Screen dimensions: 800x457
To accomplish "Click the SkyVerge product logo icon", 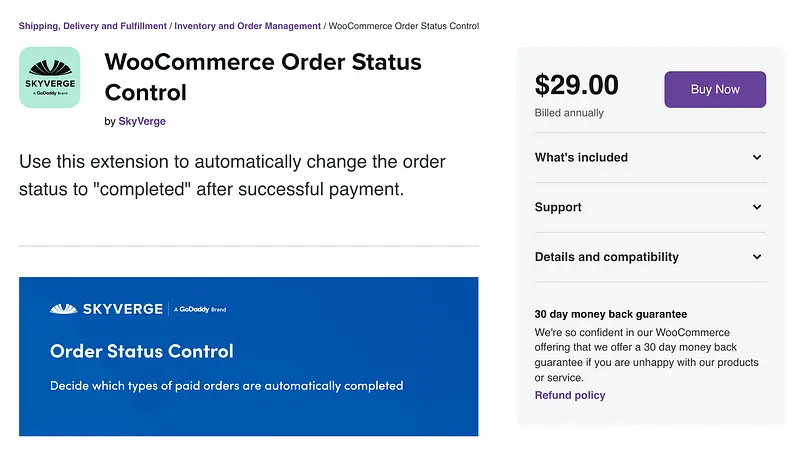I will (x=49, y=77).
